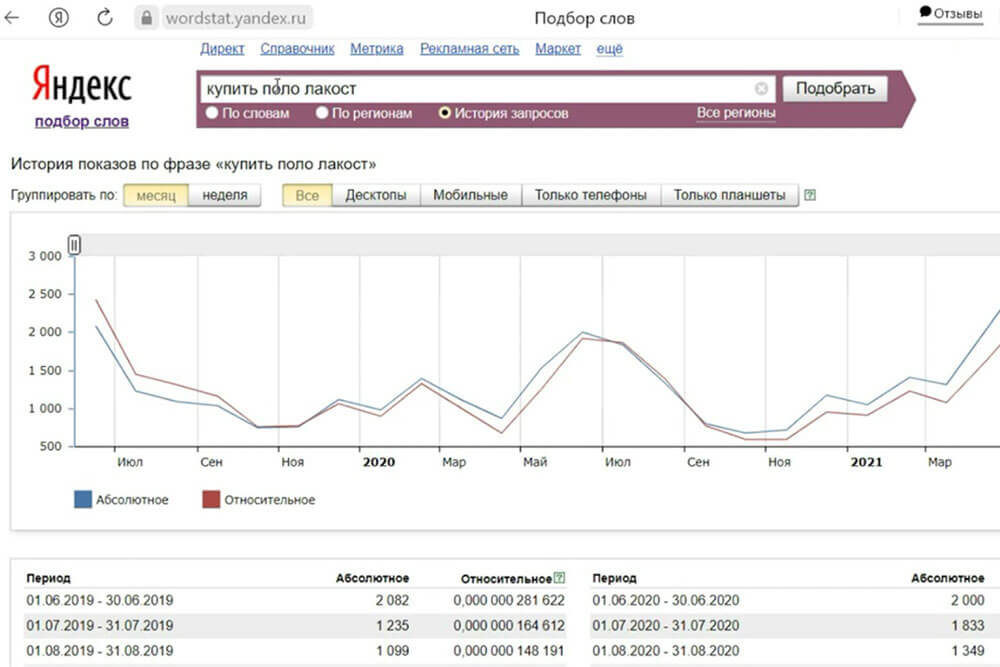1000x667 pixels.
Task: Click help icon beside Относительное column header
Action: [x=559, y=578]
